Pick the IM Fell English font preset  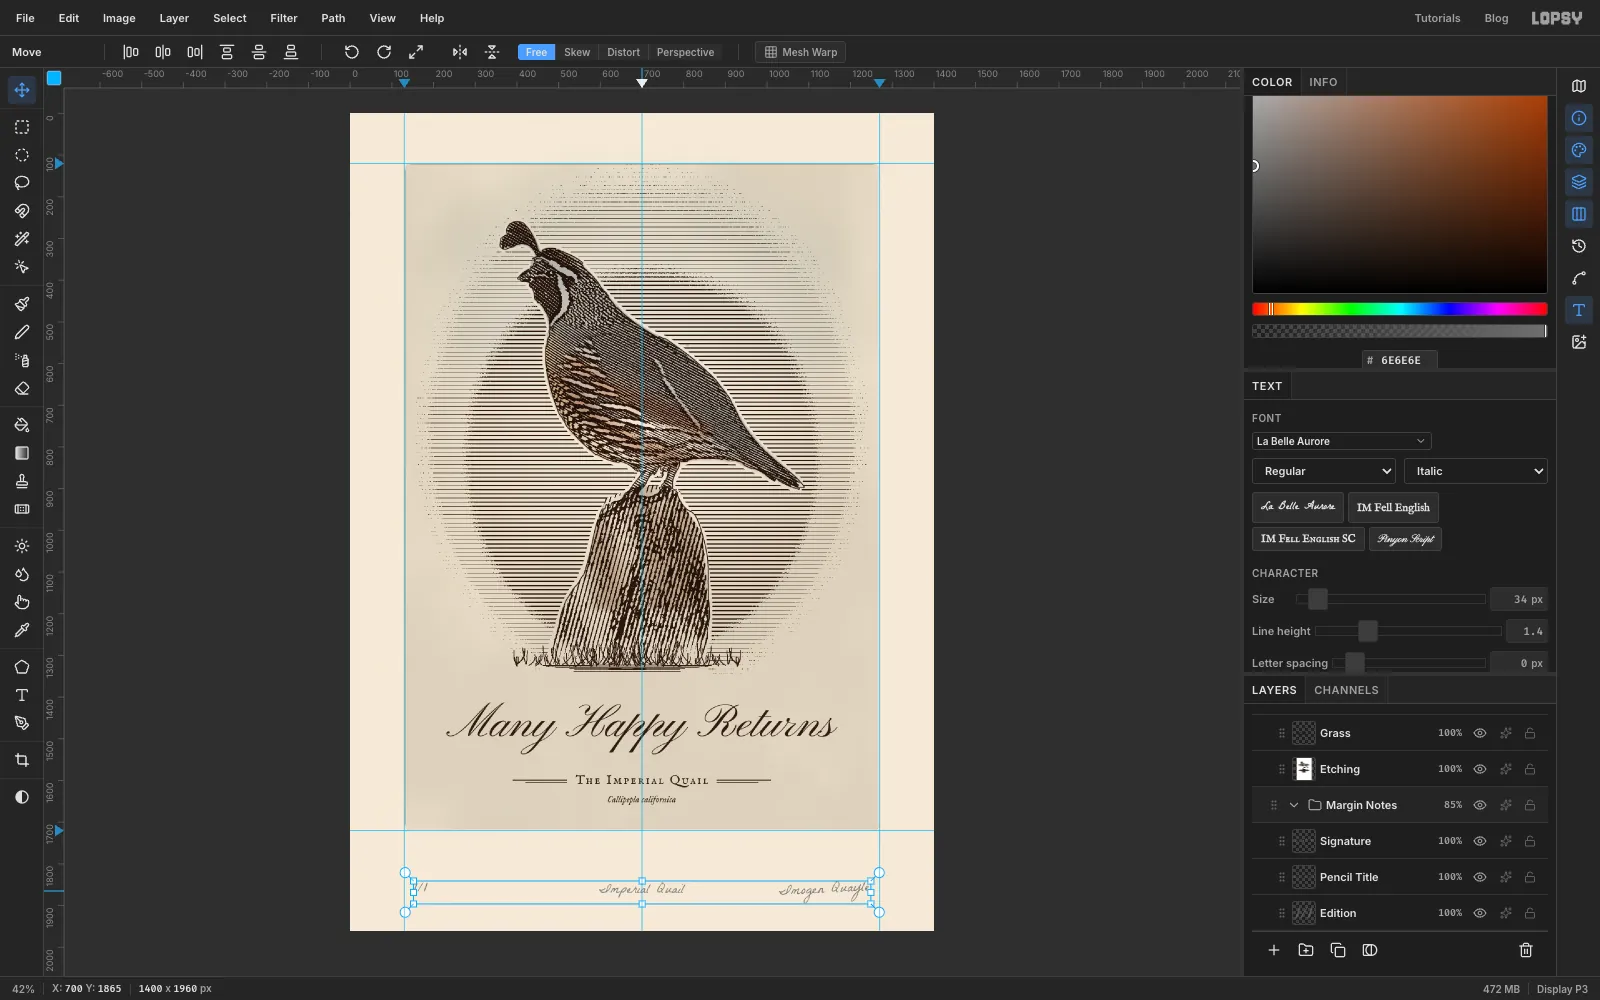pos(1393,507)
